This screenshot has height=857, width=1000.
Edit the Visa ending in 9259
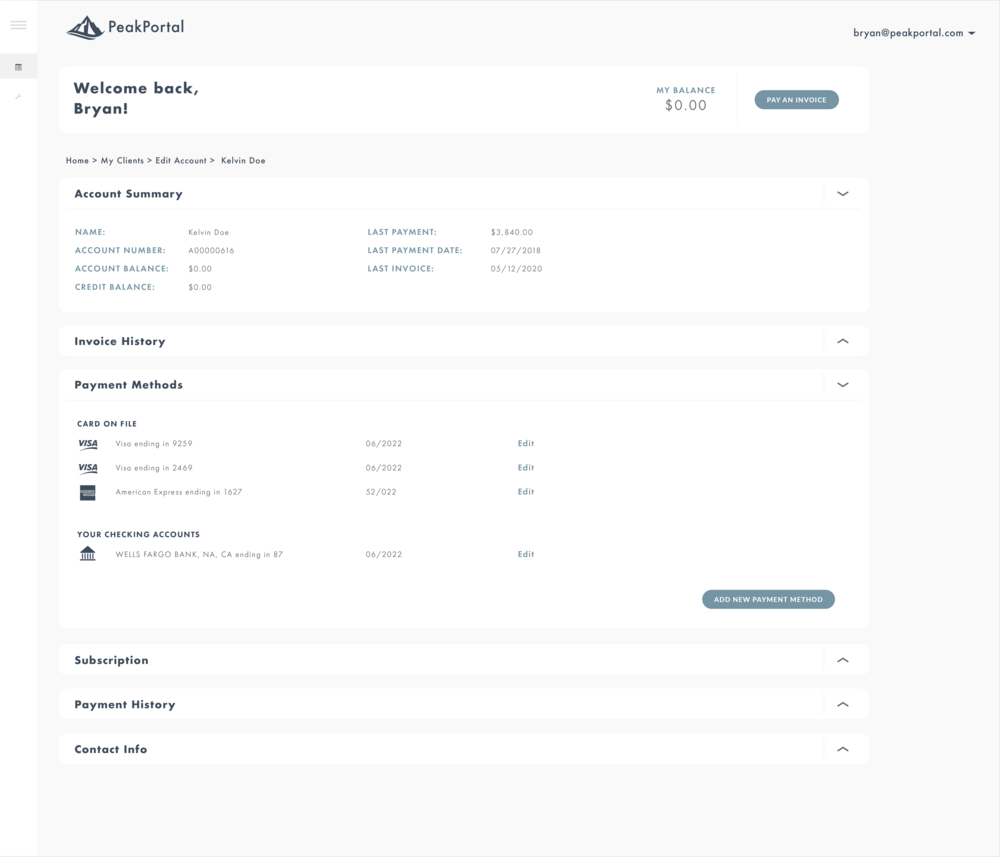pos(526,443)
